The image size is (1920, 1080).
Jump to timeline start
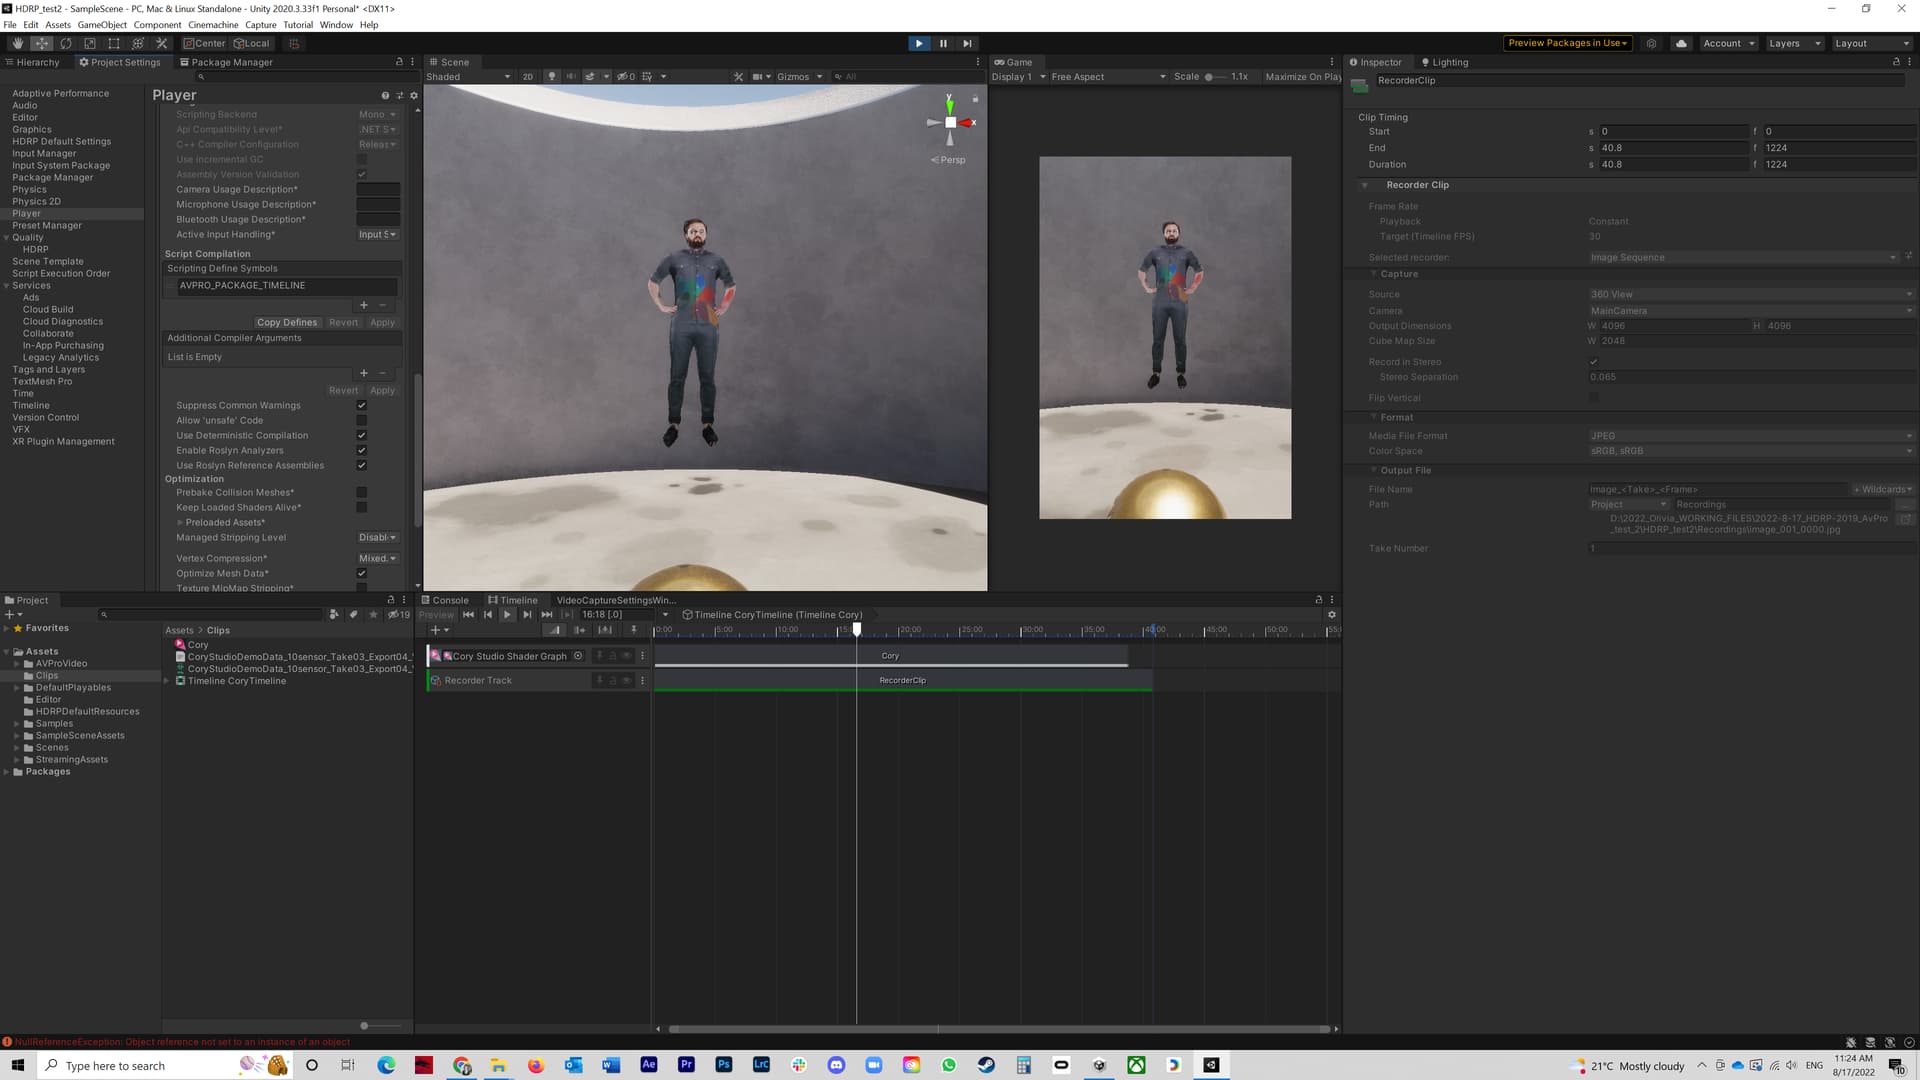(468, 615)
